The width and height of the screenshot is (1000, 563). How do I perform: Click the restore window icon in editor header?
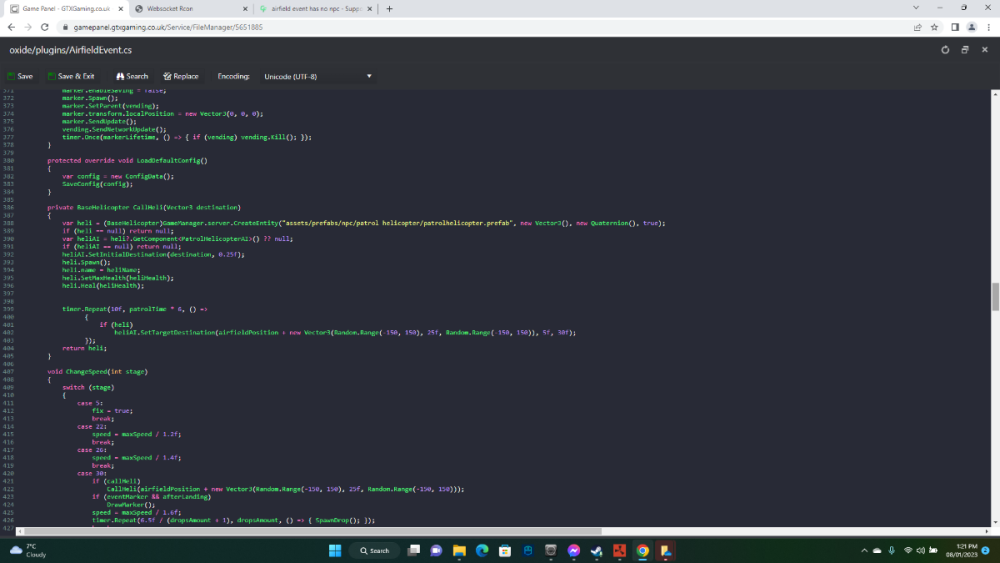point(965,50)
